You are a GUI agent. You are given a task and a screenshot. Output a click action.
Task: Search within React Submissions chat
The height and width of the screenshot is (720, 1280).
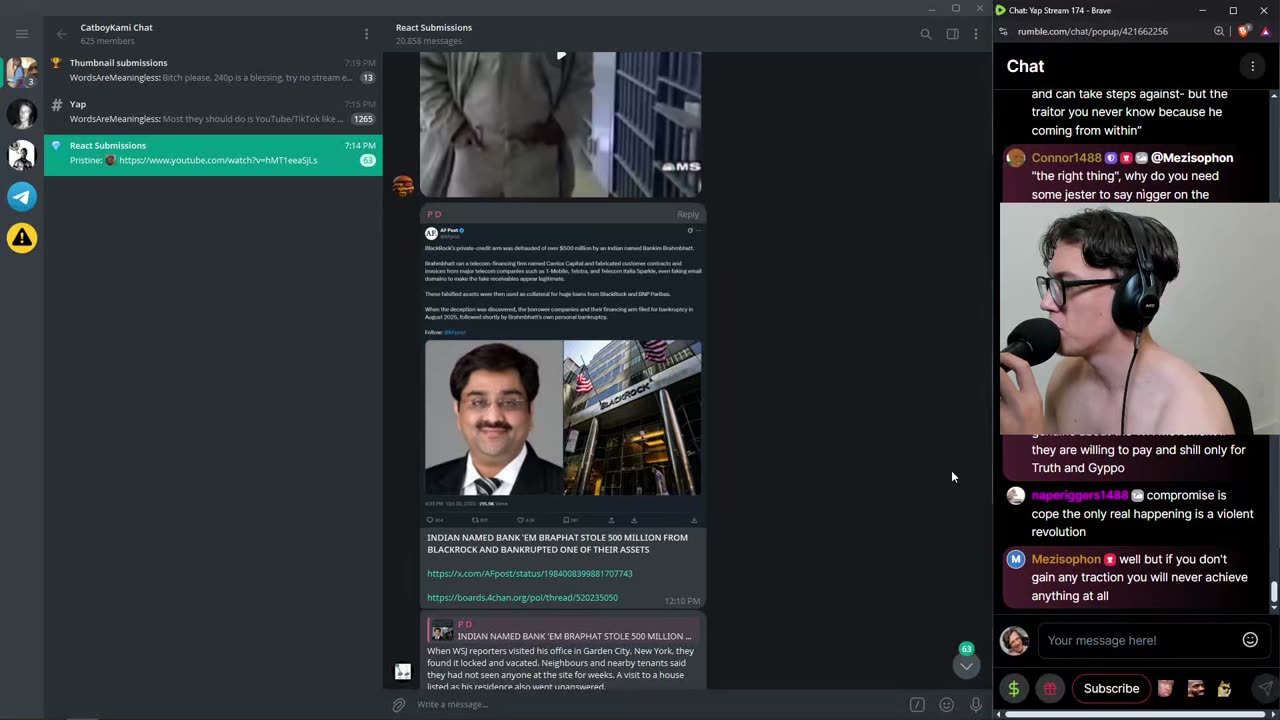(x=925, y=34)
